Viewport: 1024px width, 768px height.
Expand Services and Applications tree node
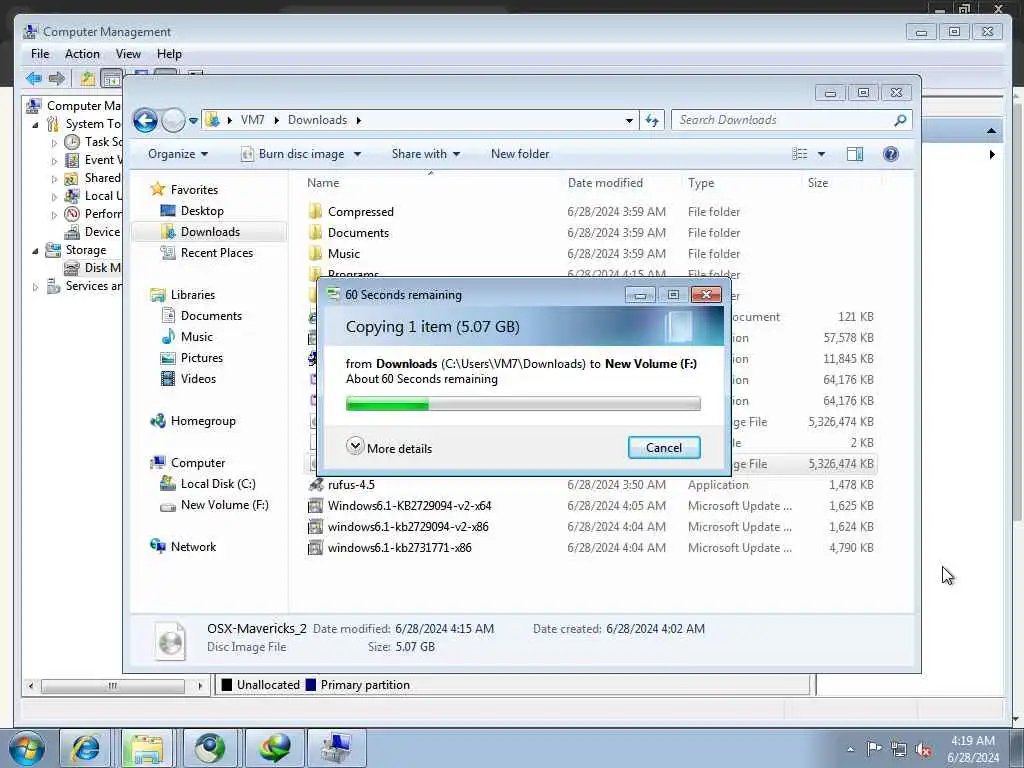(x=35, y=286)
